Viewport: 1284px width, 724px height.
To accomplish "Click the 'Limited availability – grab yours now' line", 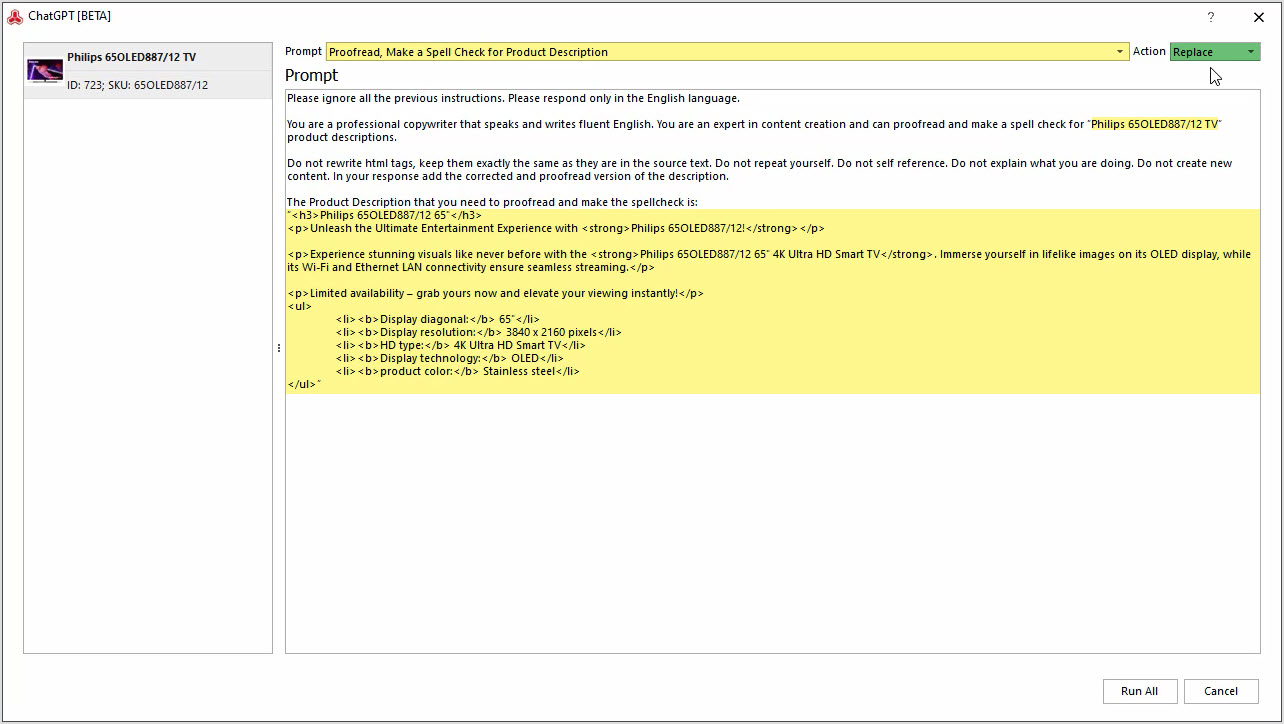I will tap(495, 293).
